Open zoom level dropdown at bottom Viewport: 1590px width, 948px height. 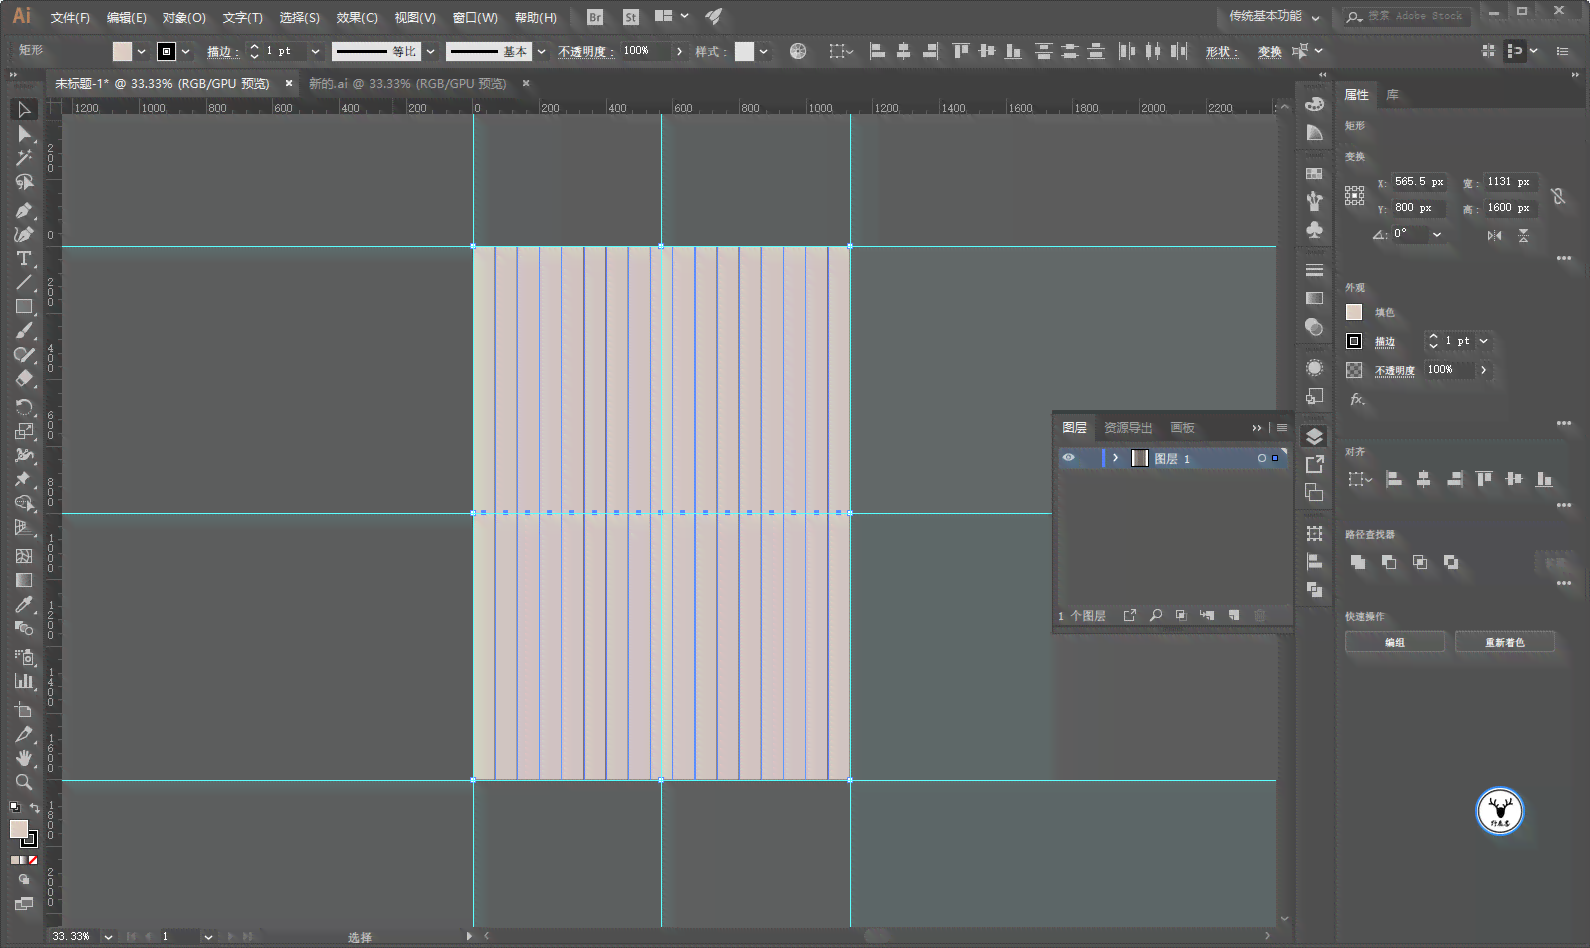click(108, 937)
